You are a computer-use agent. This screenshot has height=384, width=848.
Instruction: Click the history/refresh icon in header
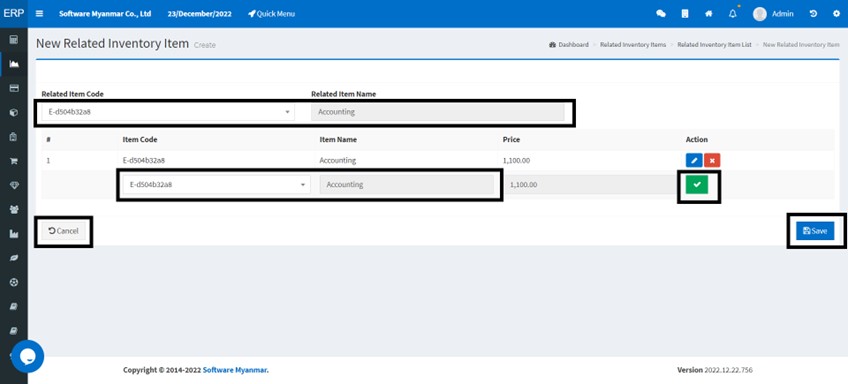(813, 14)
